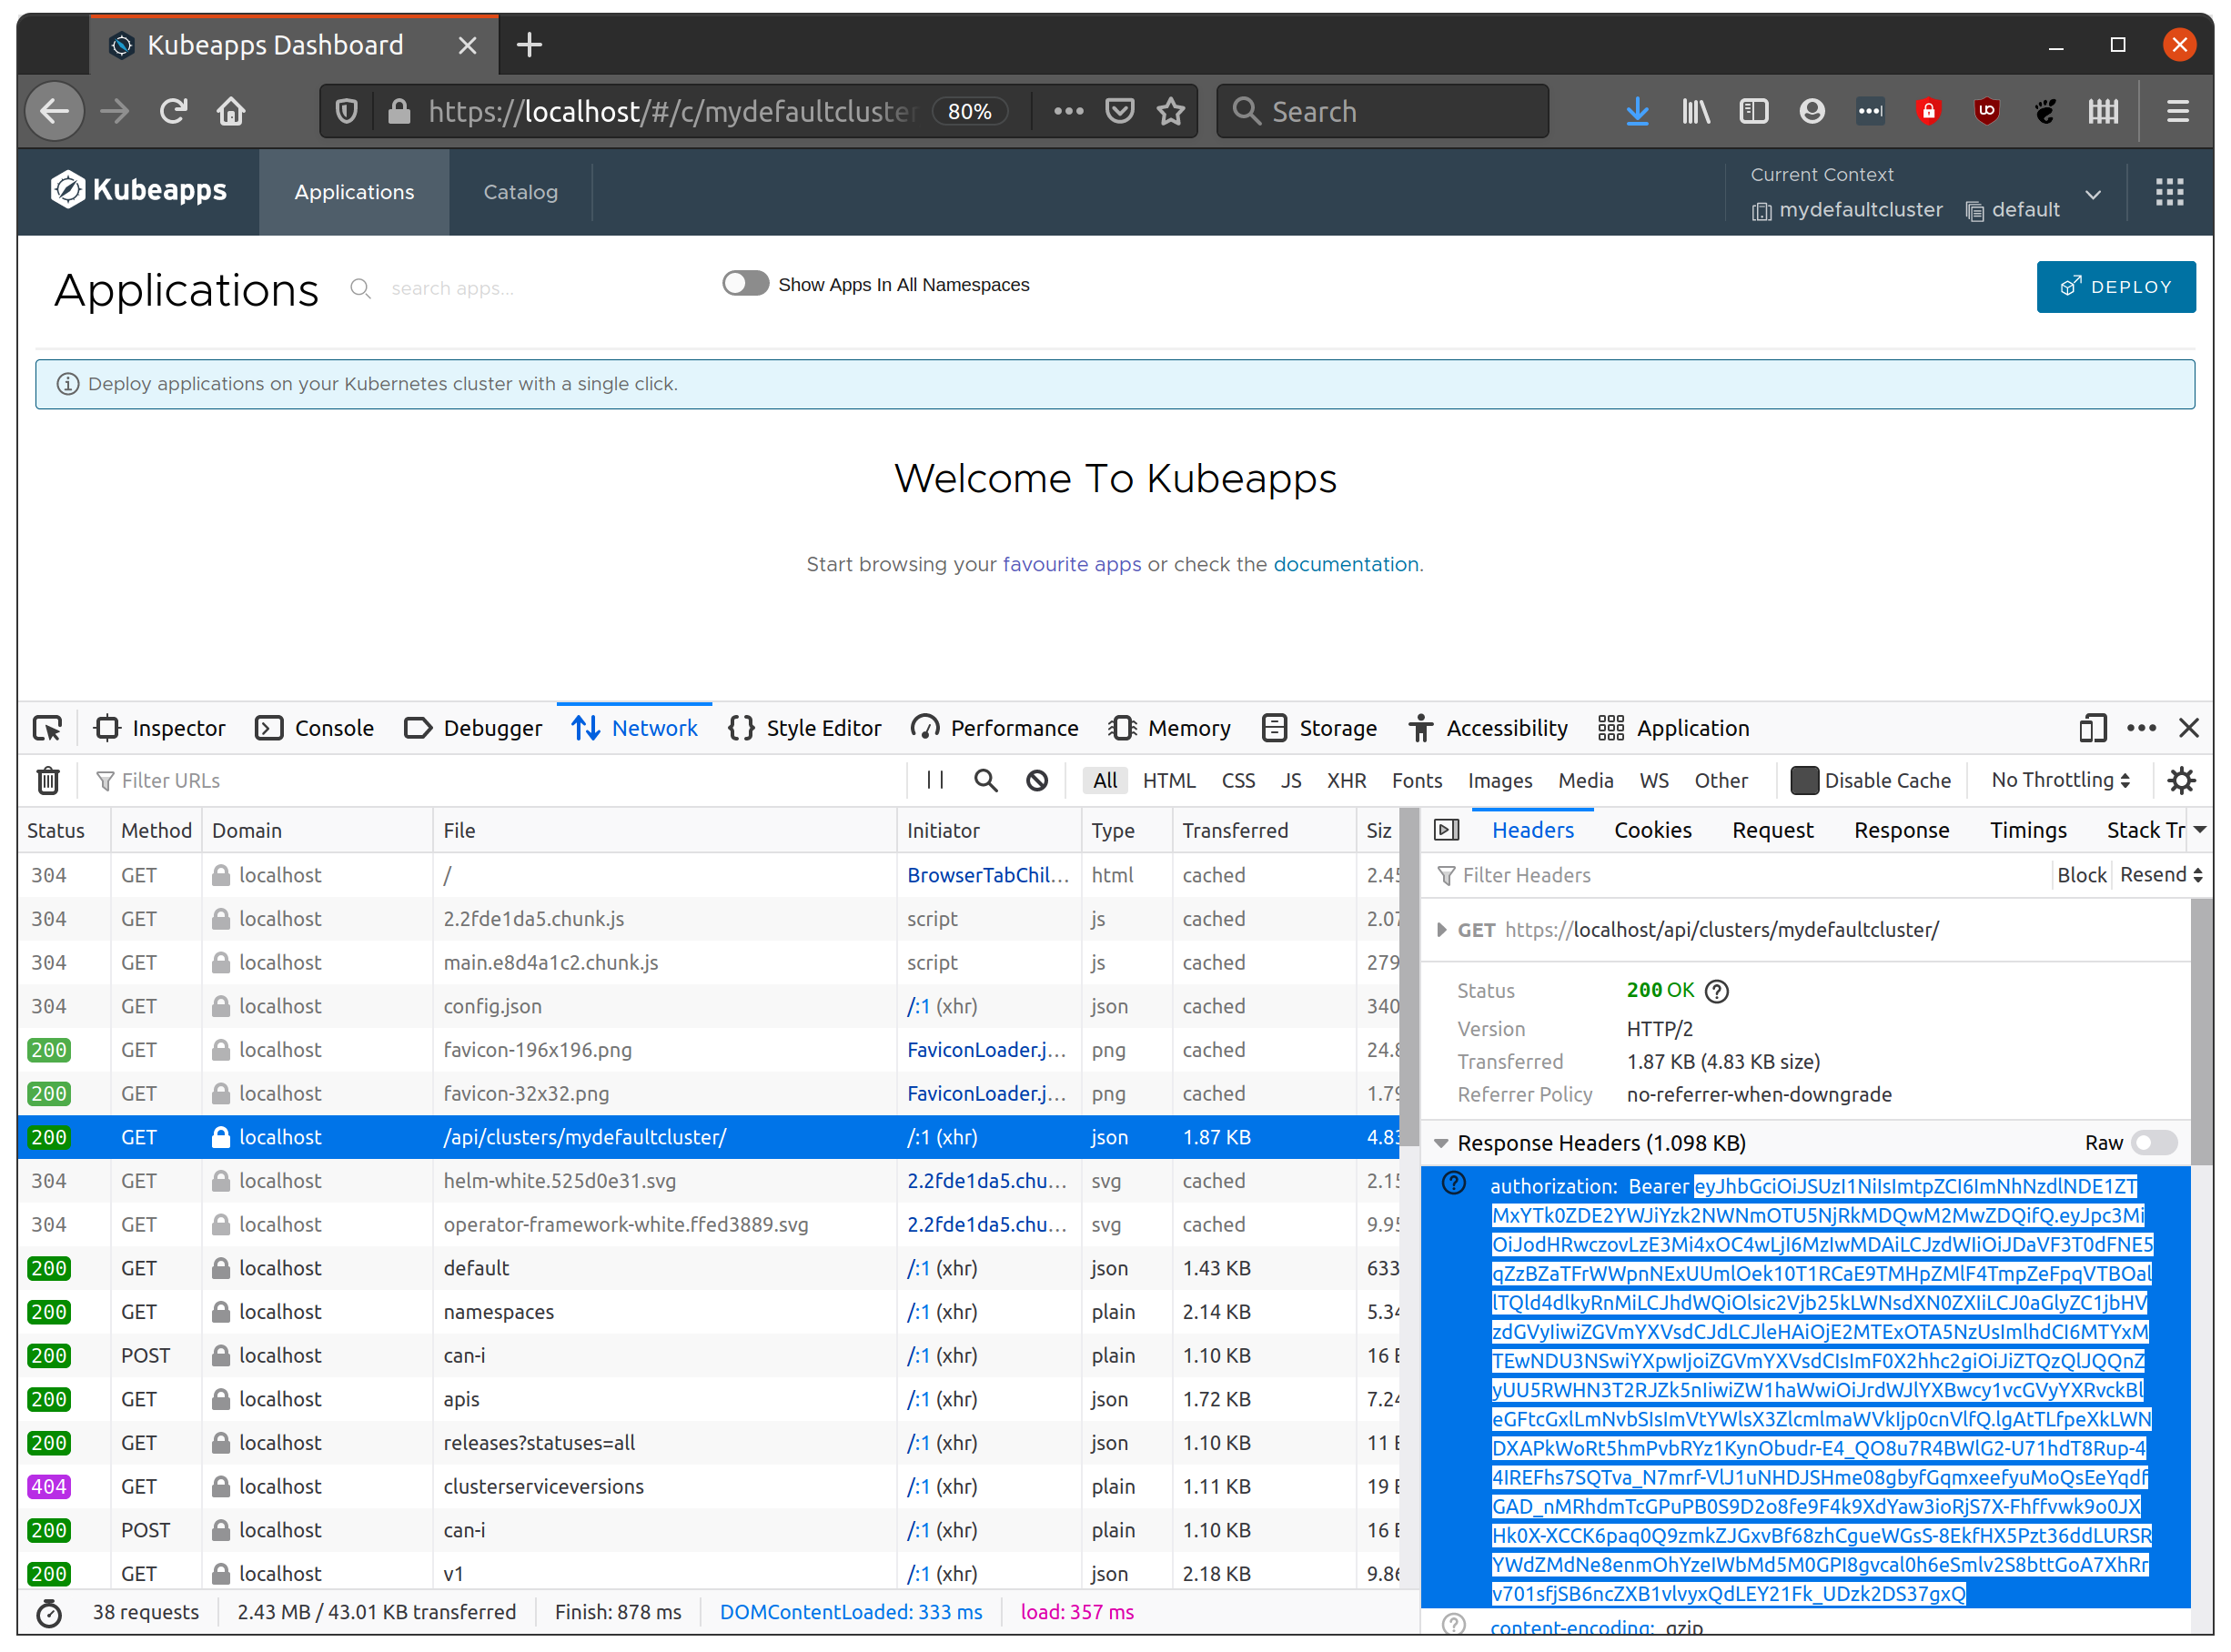Screen dimensions: 2231x1652
Task: Click the element picker icon in devtools
Action: 47,728
